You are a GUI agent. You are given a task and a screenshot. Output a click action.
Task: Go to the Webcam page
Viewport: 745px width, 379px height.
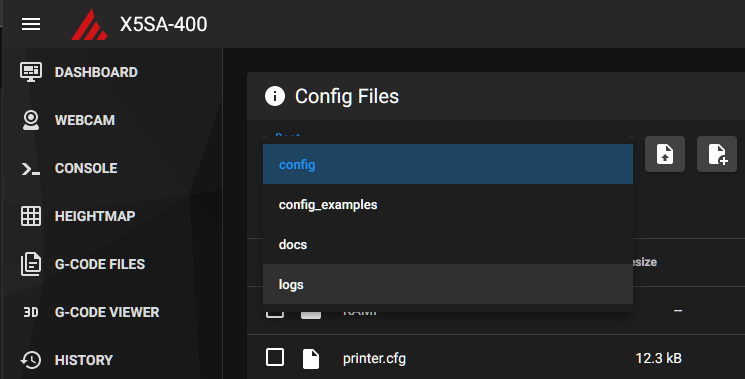point(67,120)
